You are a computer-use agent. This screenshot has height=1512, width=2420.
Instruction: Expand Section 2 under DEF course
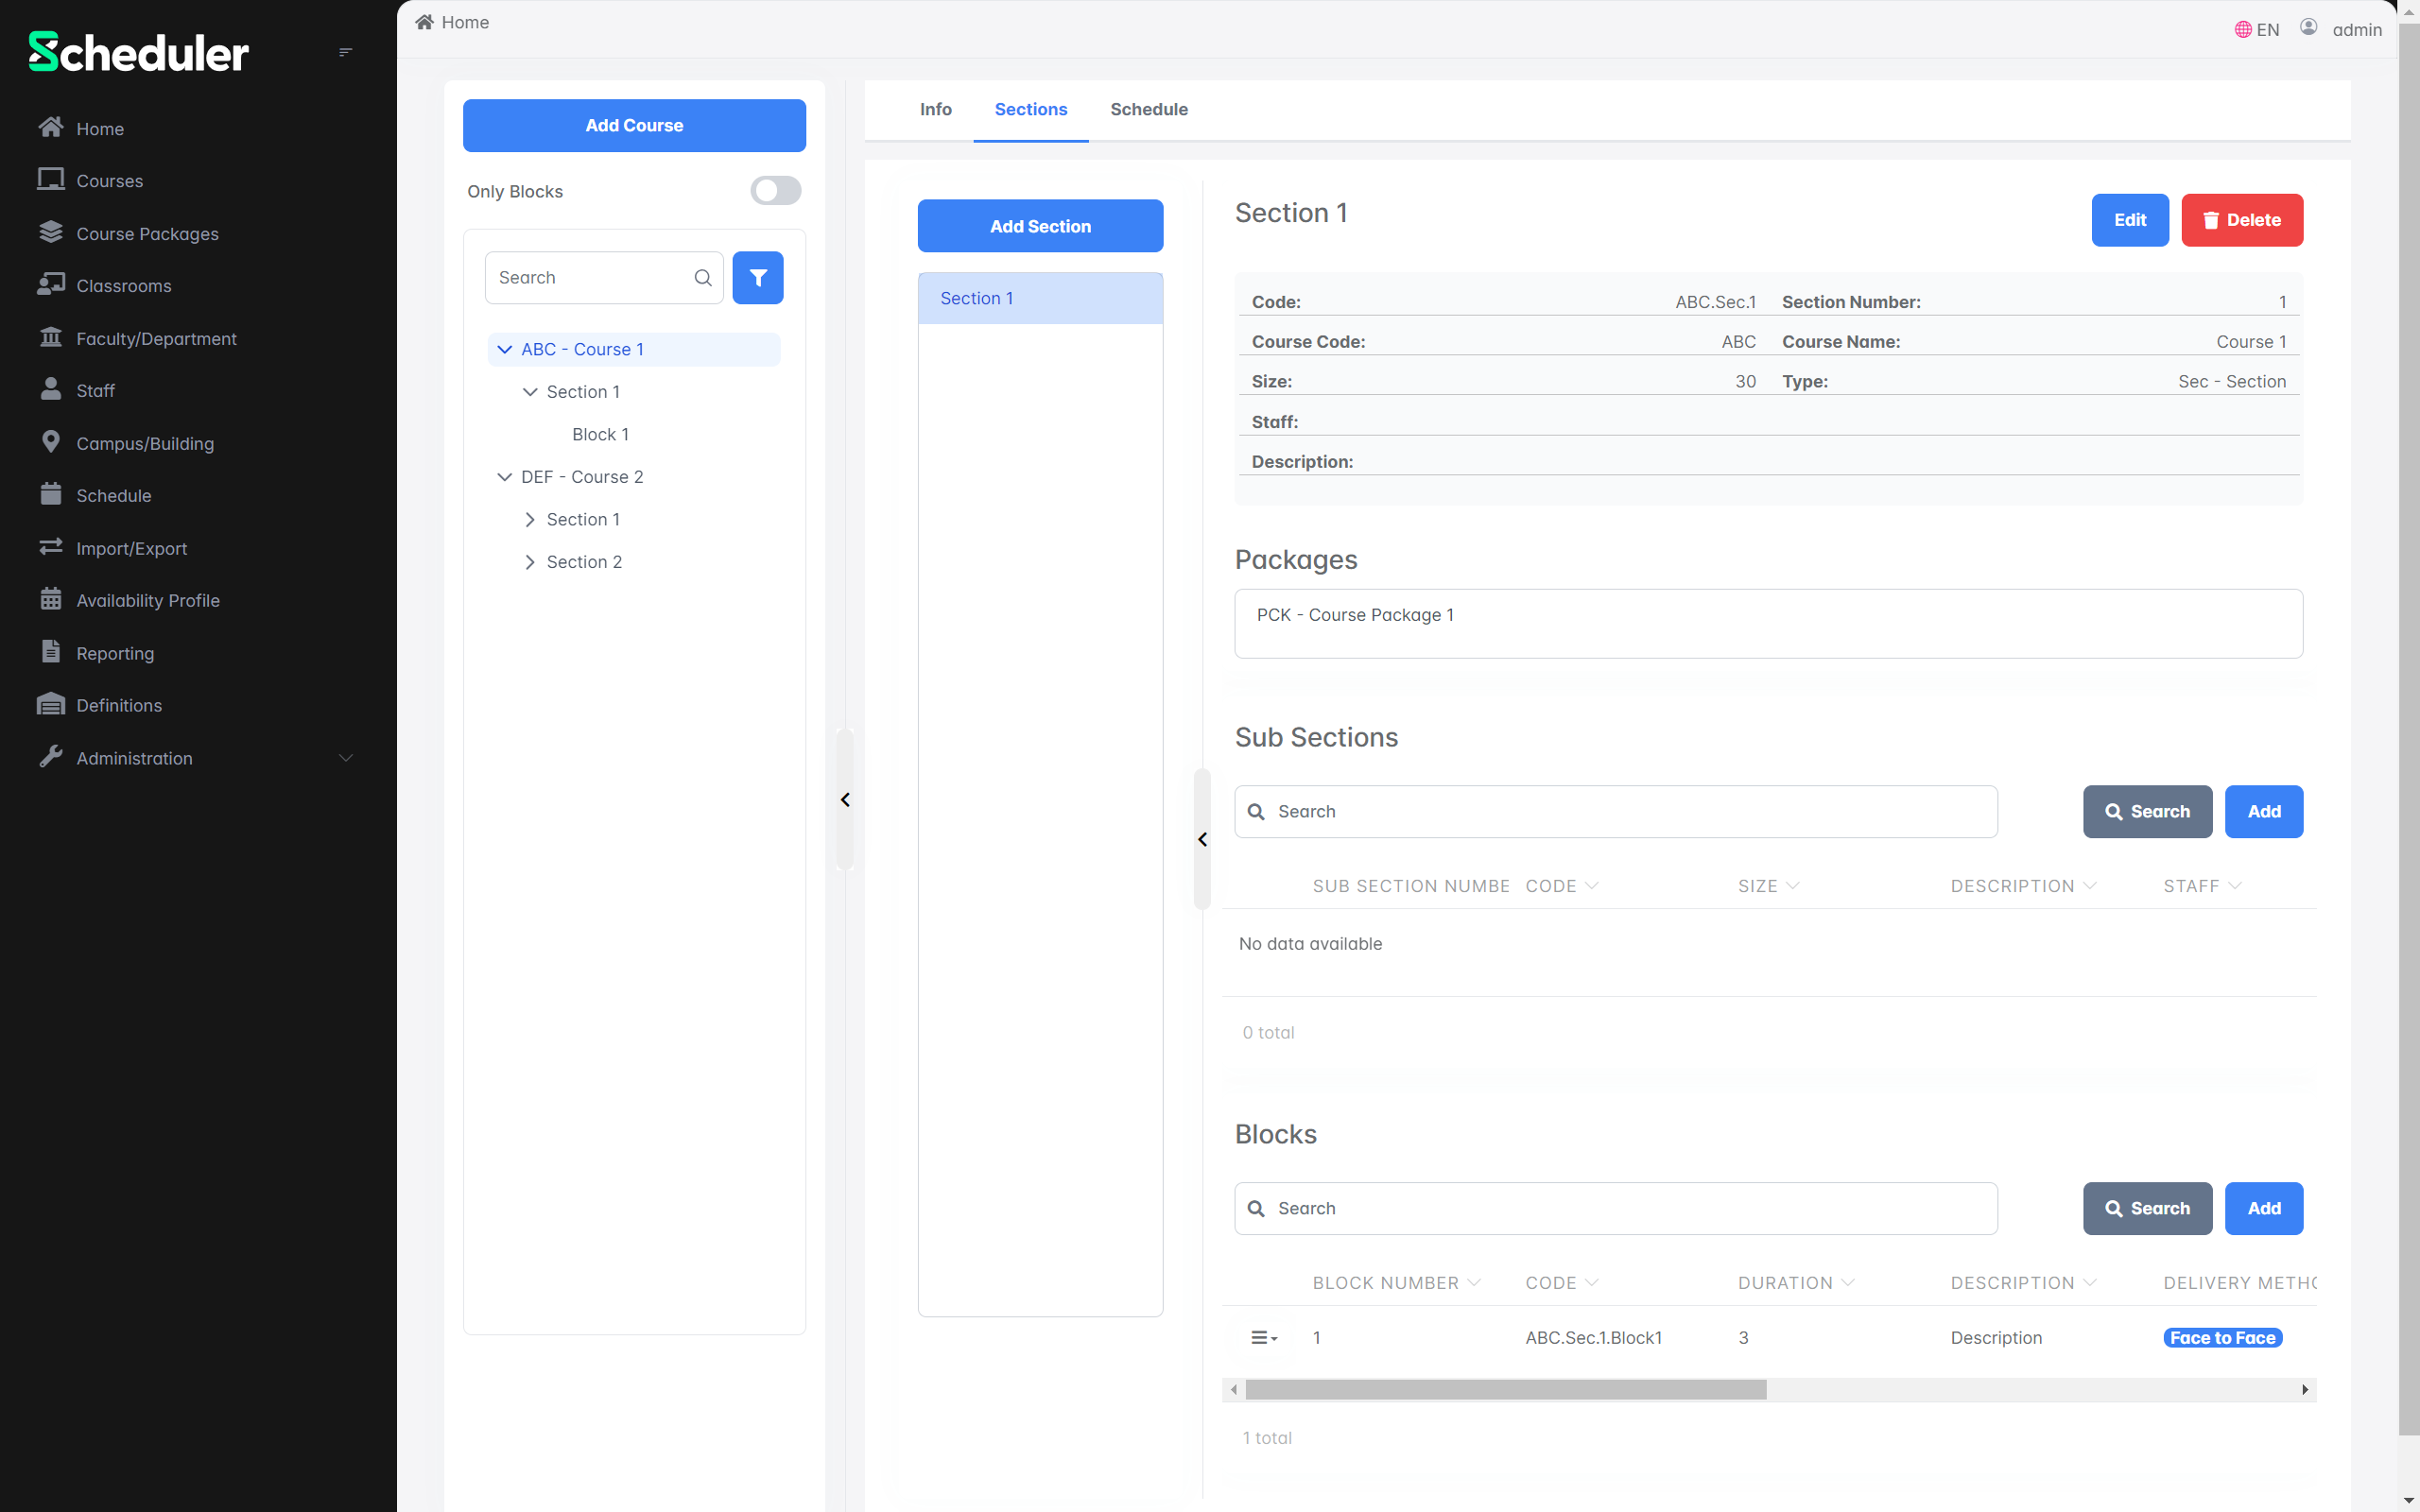point(530,562)
